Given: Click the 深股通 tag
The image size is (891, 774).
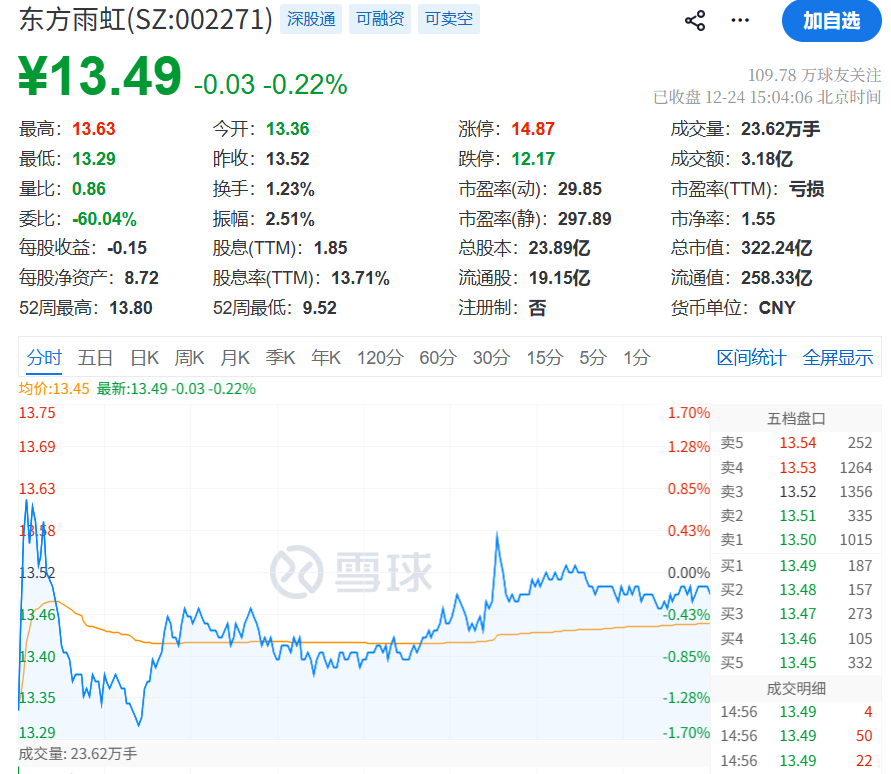Looking at the screenshot, I should (x=311, y=19).
